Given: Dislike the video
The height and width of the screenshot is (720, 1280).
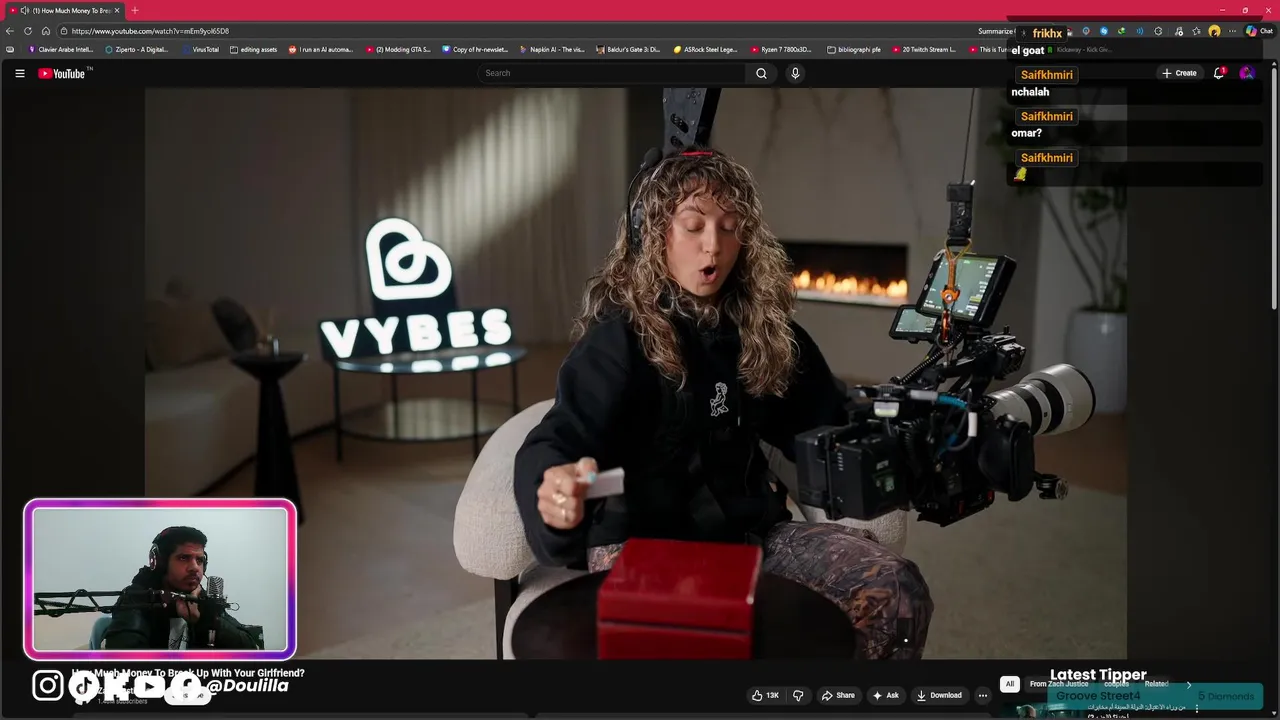Looking at the screenshot, I should point(798,695).
